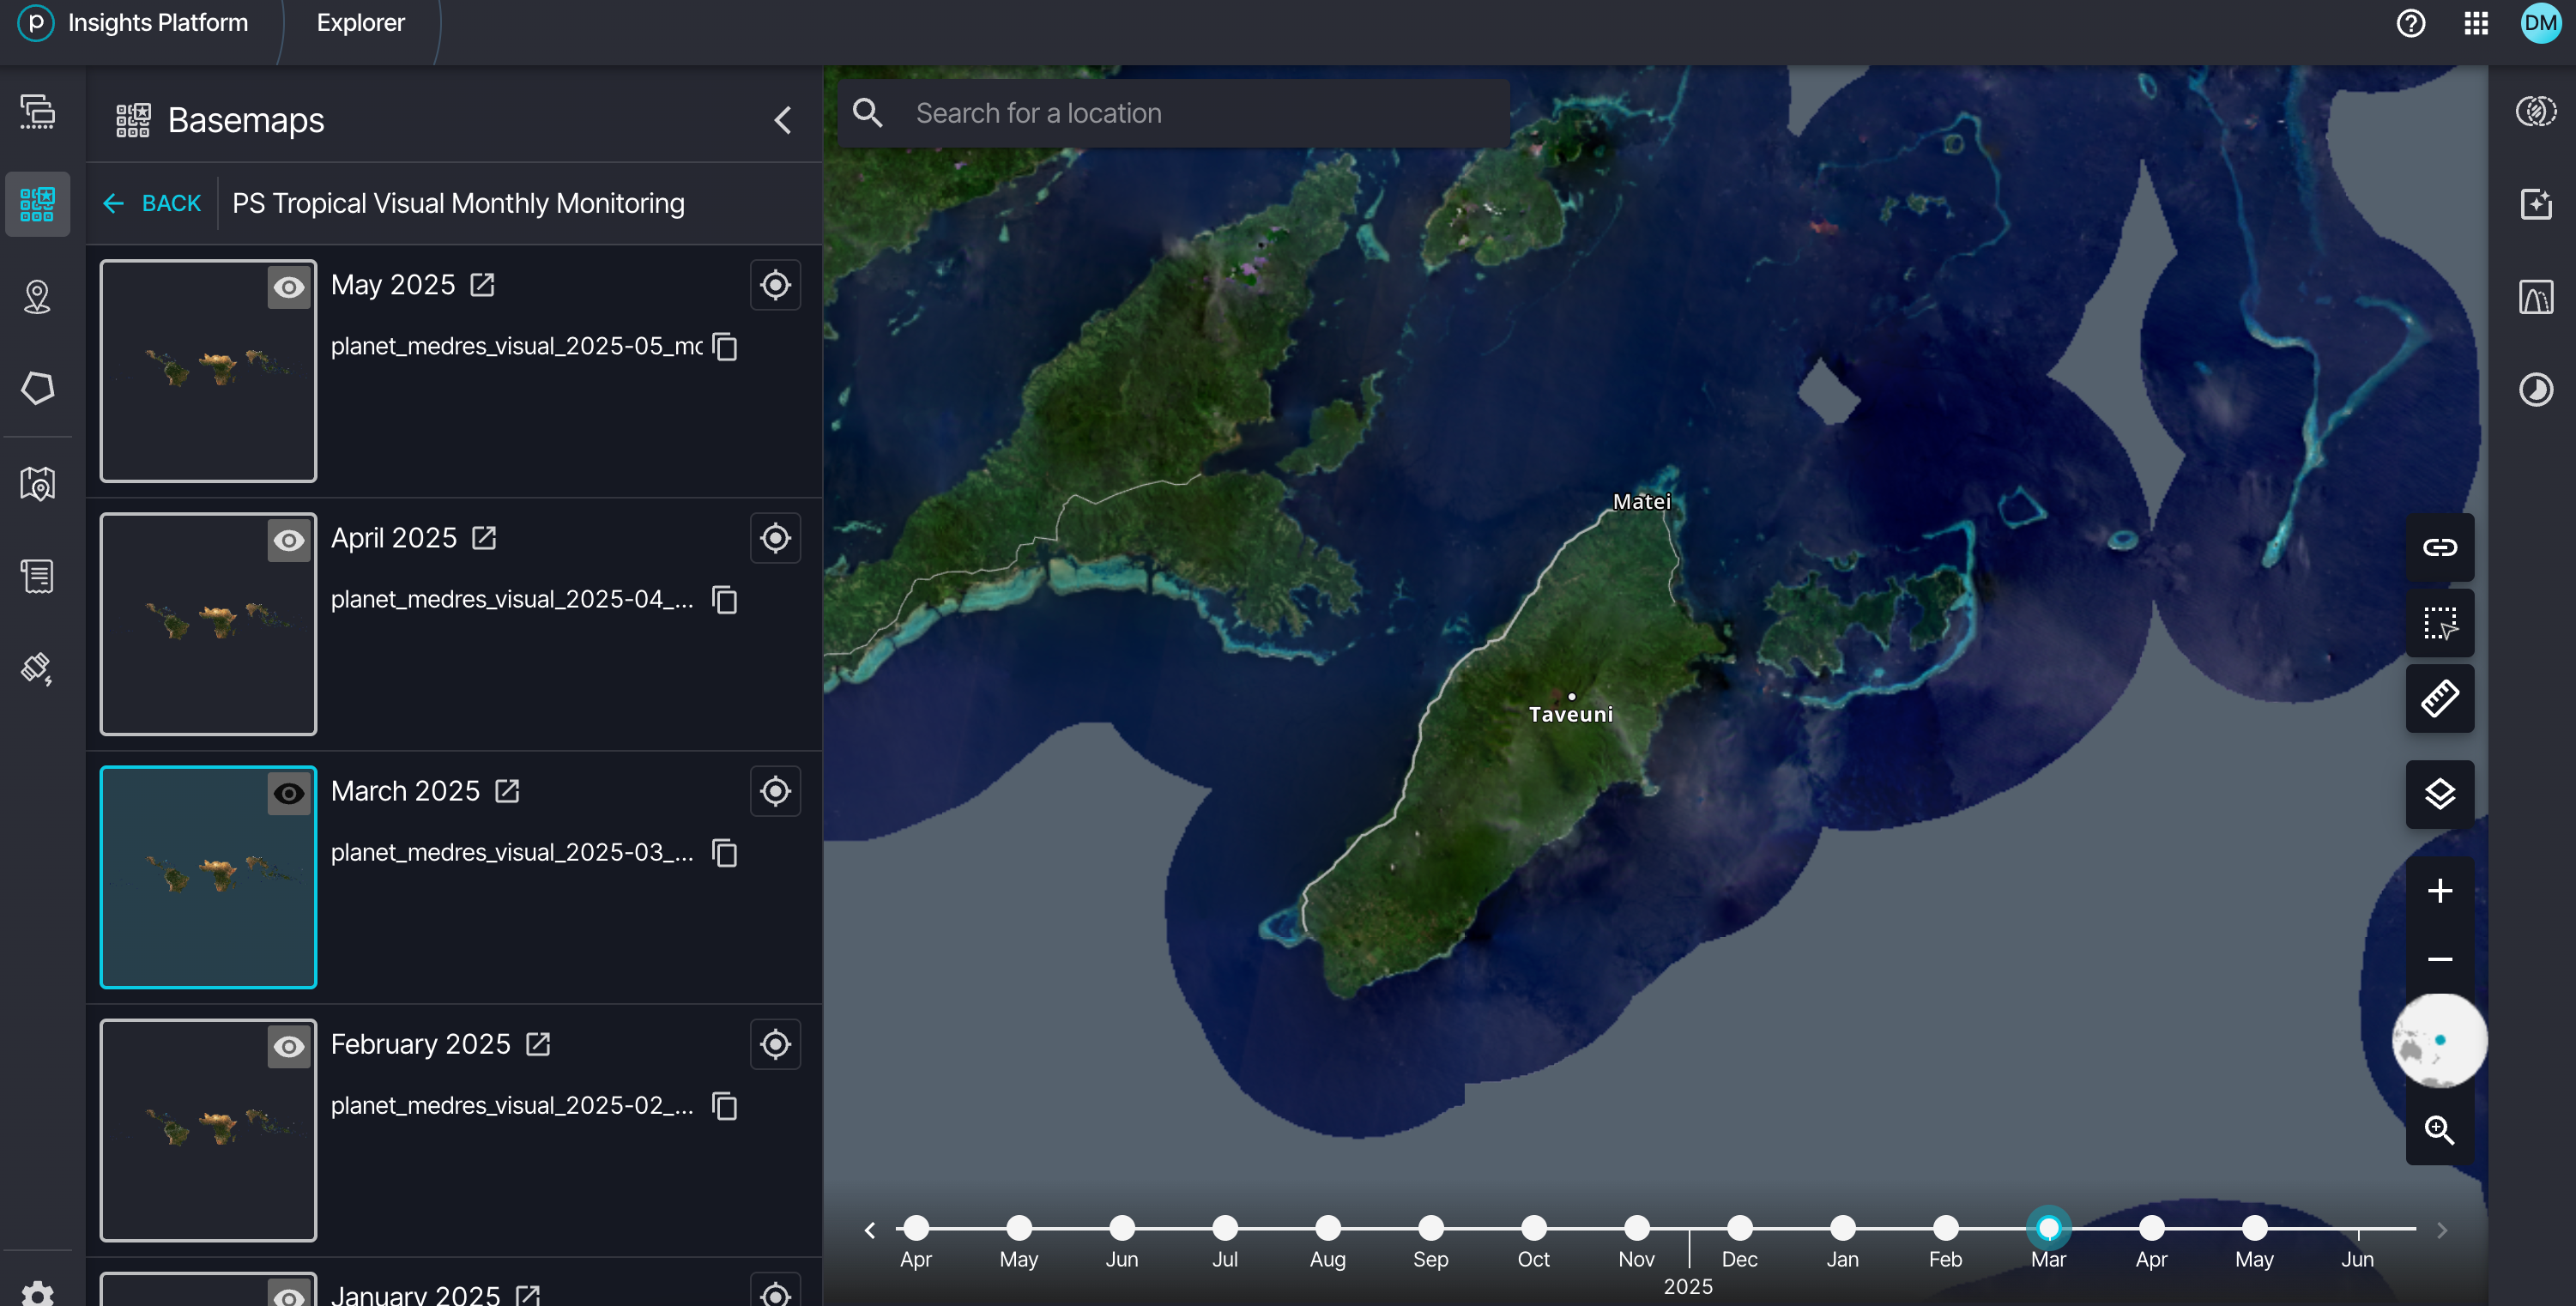Open May 2025 in new window
The width and height of the screenshot is (2576, 1306).
[482, 285]
